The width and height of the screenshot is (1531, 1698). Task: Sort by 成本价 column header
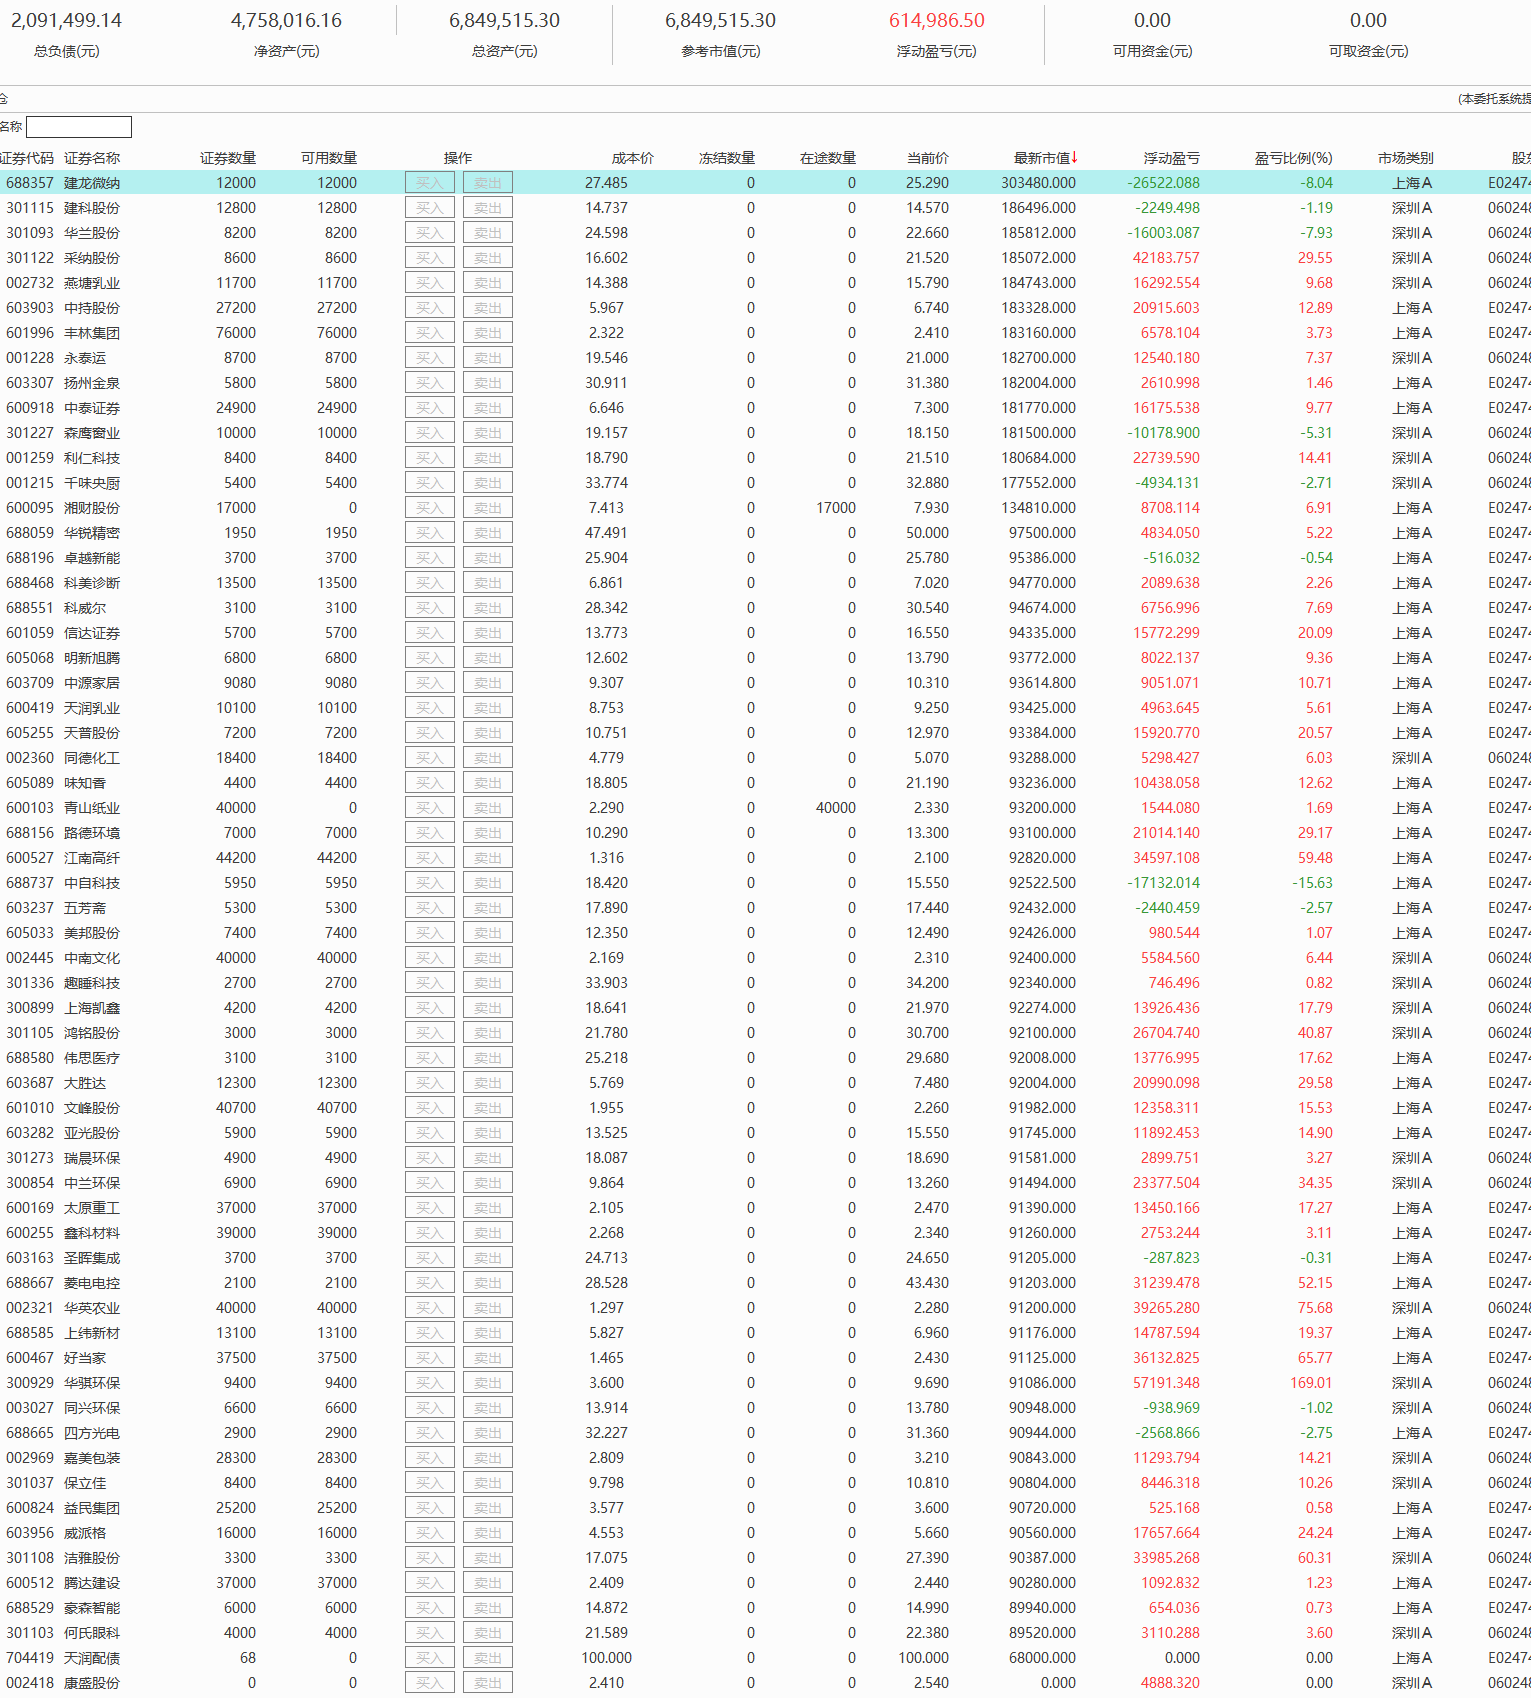(633, 158)
